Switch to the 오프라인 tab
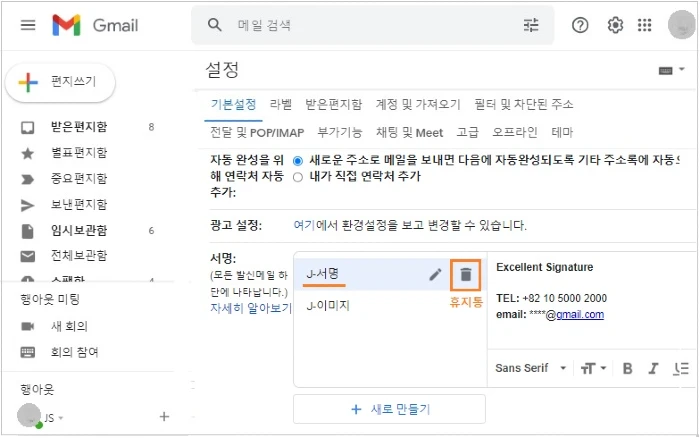 [515, 133]
